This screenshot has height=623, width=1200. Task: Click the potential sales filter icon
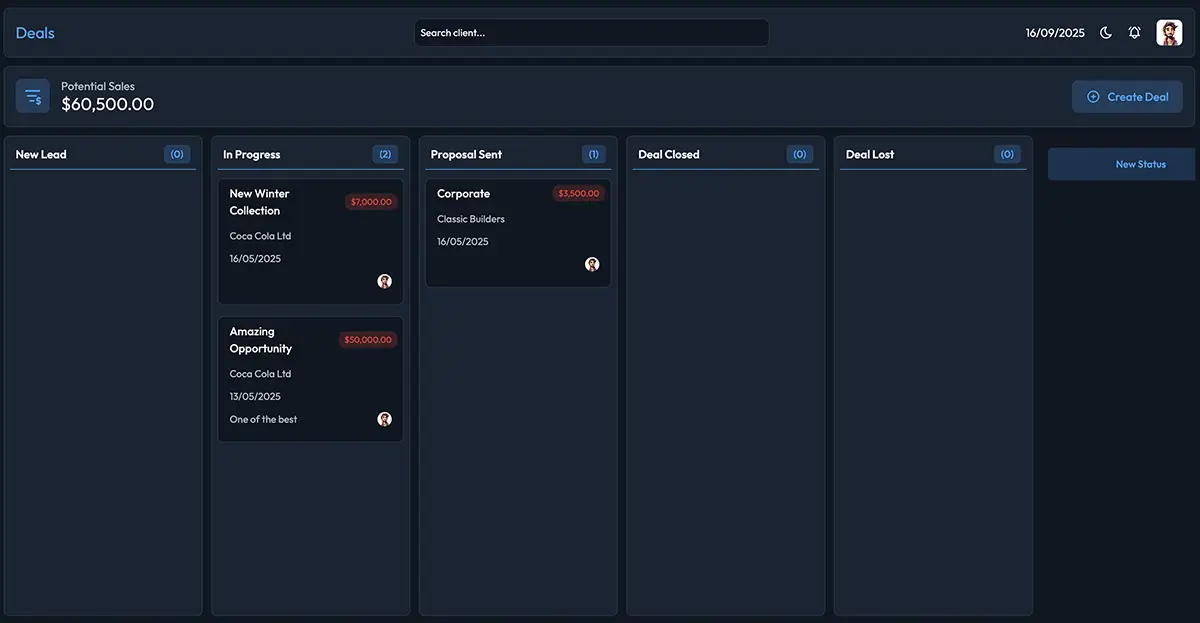coord(33,97)
